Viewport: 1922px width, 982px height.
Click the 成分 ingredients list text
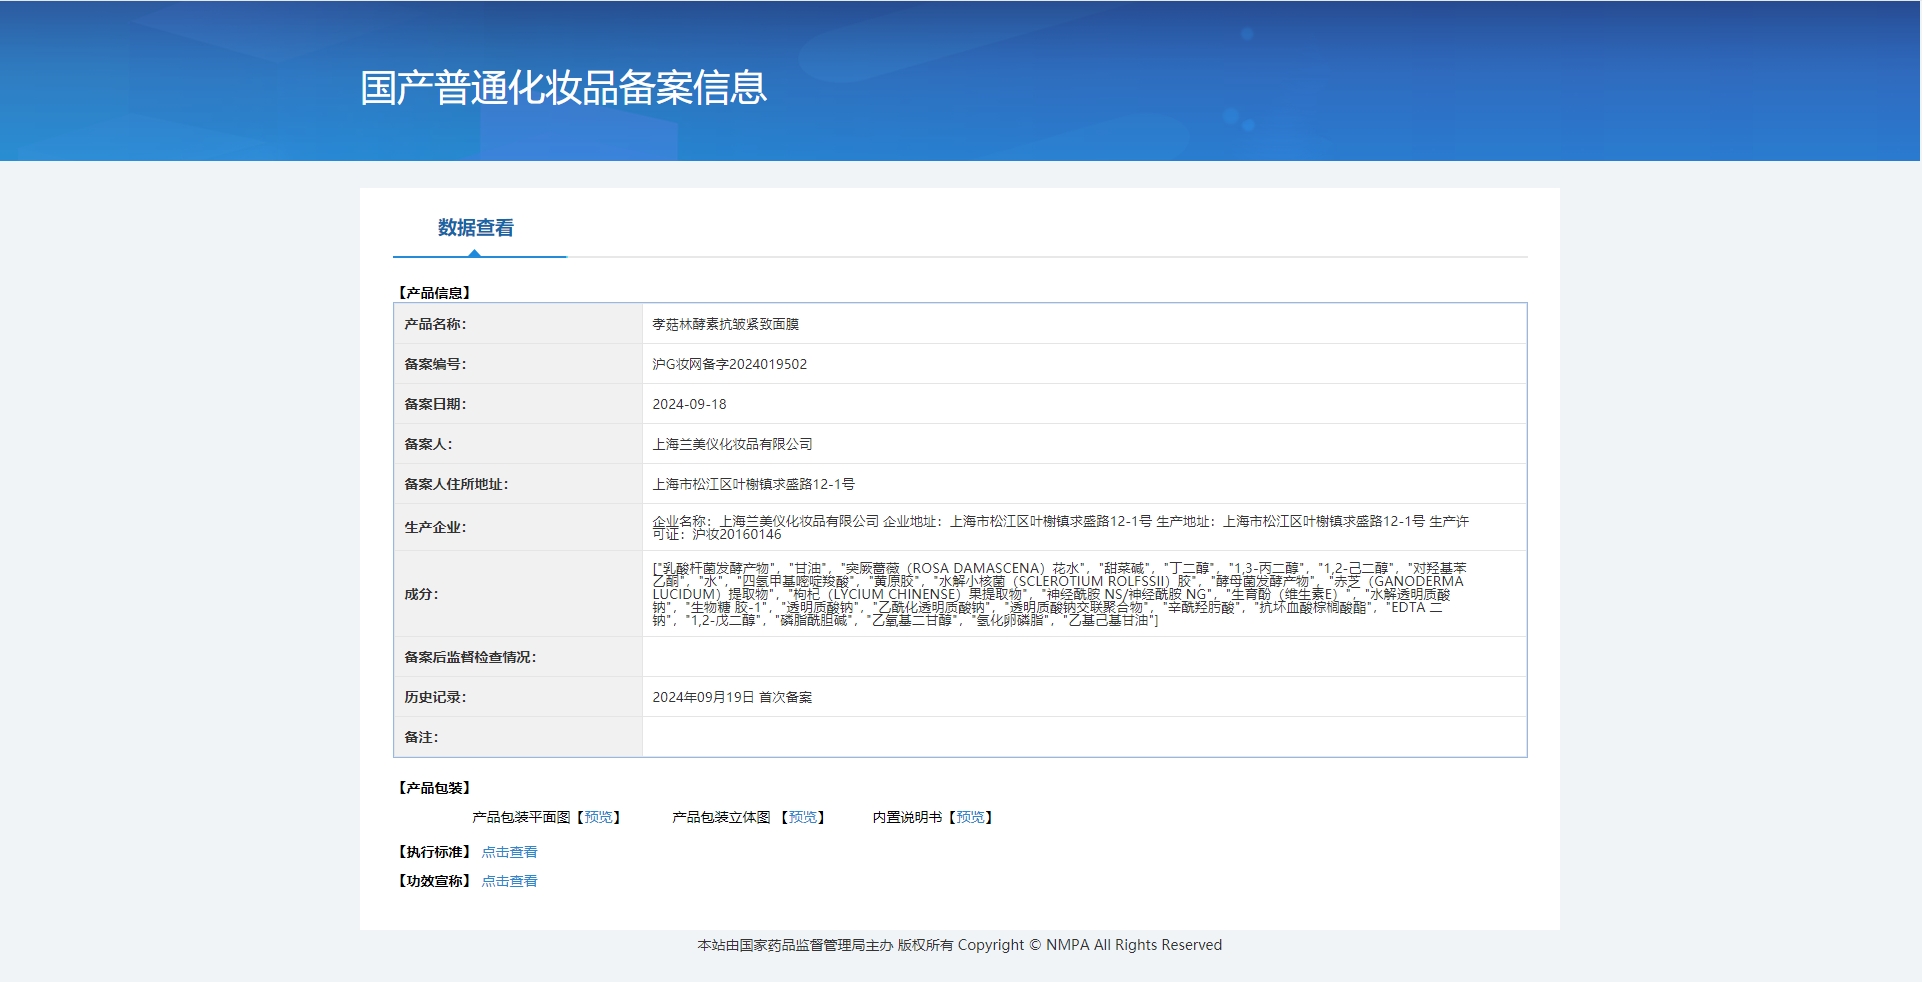click(x=1058, y=594)
